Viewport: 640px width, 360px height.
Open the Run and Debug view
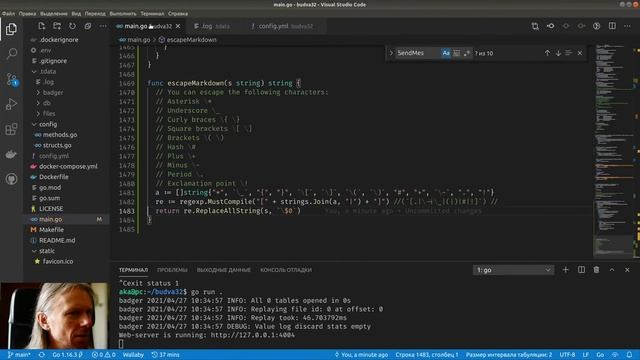coord(11,104)
